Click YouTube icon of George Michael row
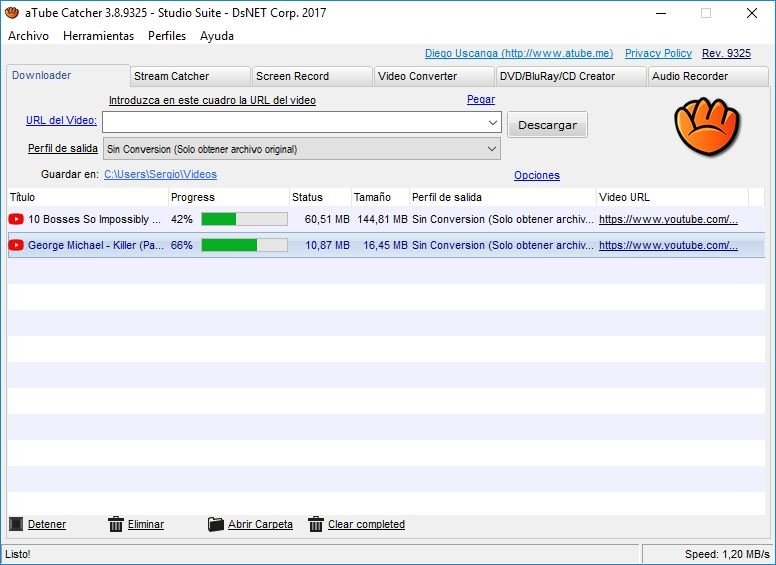This screenshot has width=776, height=565. (x=16, y=245)
